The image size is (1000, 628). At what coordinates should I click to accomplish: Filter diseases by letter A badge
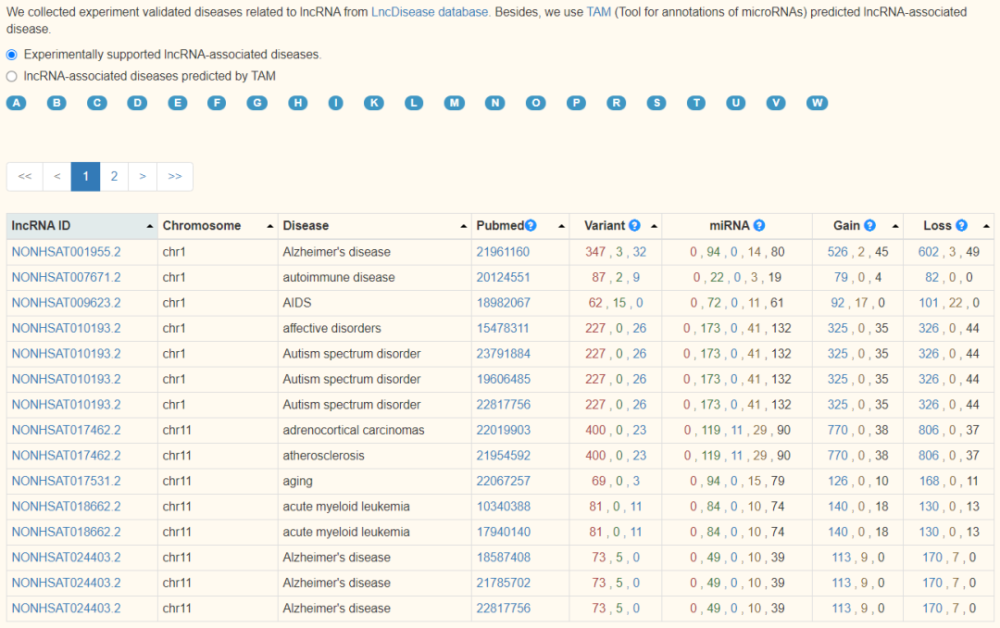pos(16,103)
